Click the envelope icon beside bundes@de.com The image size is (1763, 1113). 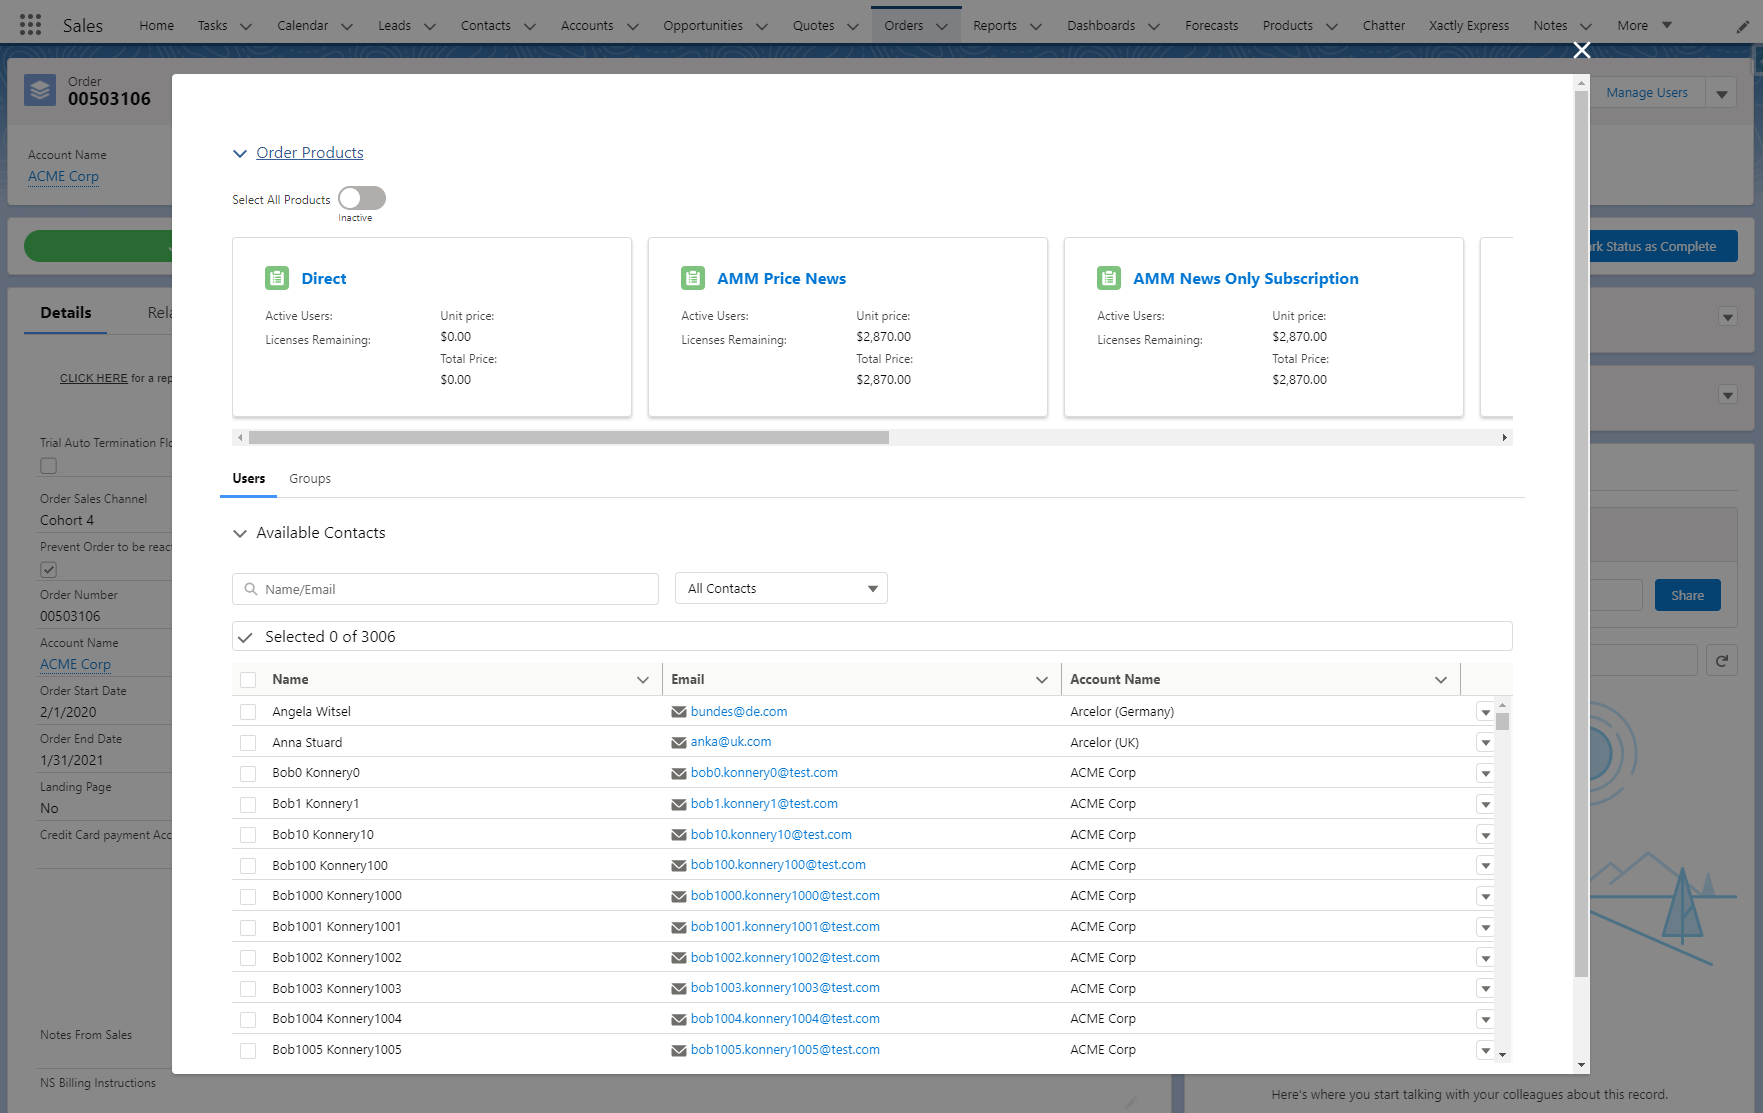[679, 711]
